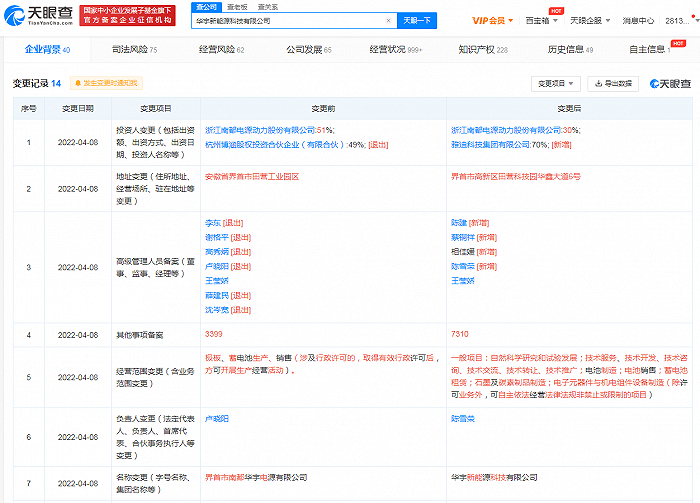Click the company name search input field
The image size is (700, 503).
292,20
